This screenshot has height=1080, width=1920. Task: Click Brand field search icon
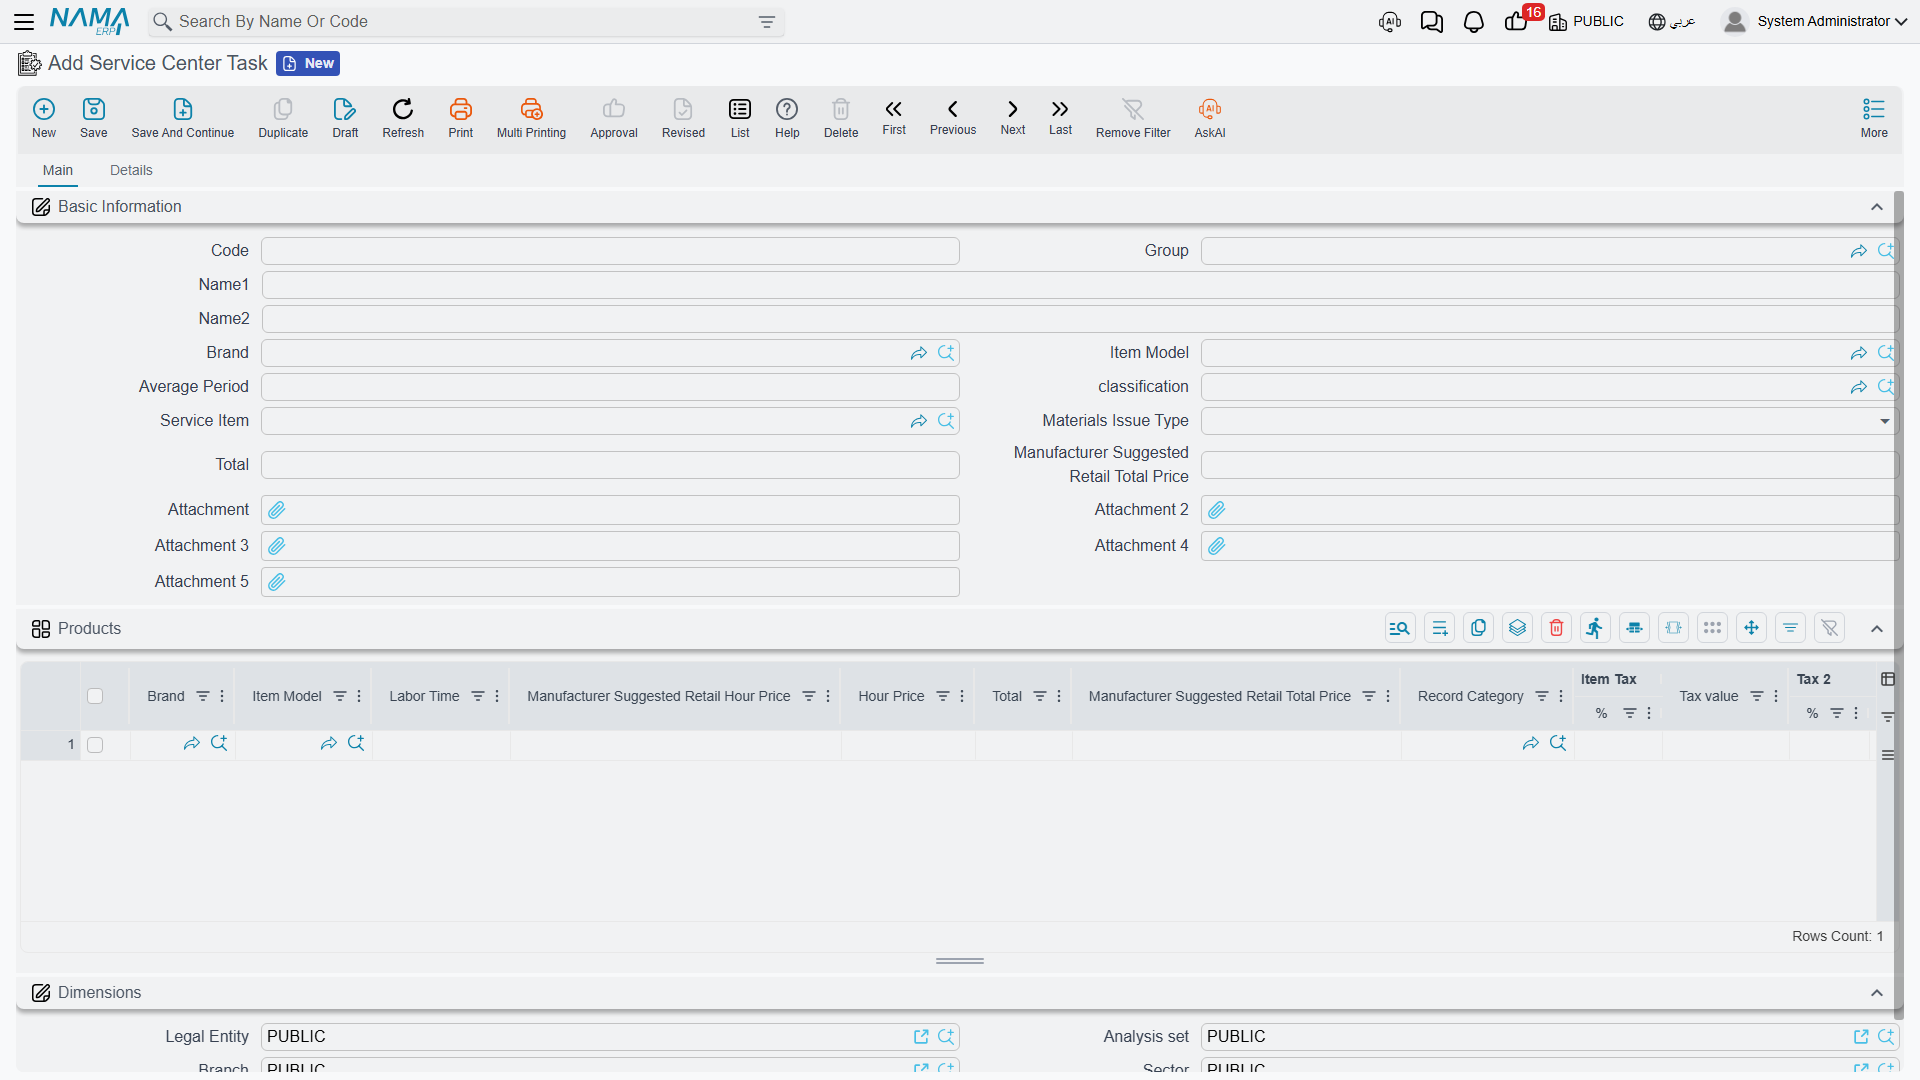point(946,353)
